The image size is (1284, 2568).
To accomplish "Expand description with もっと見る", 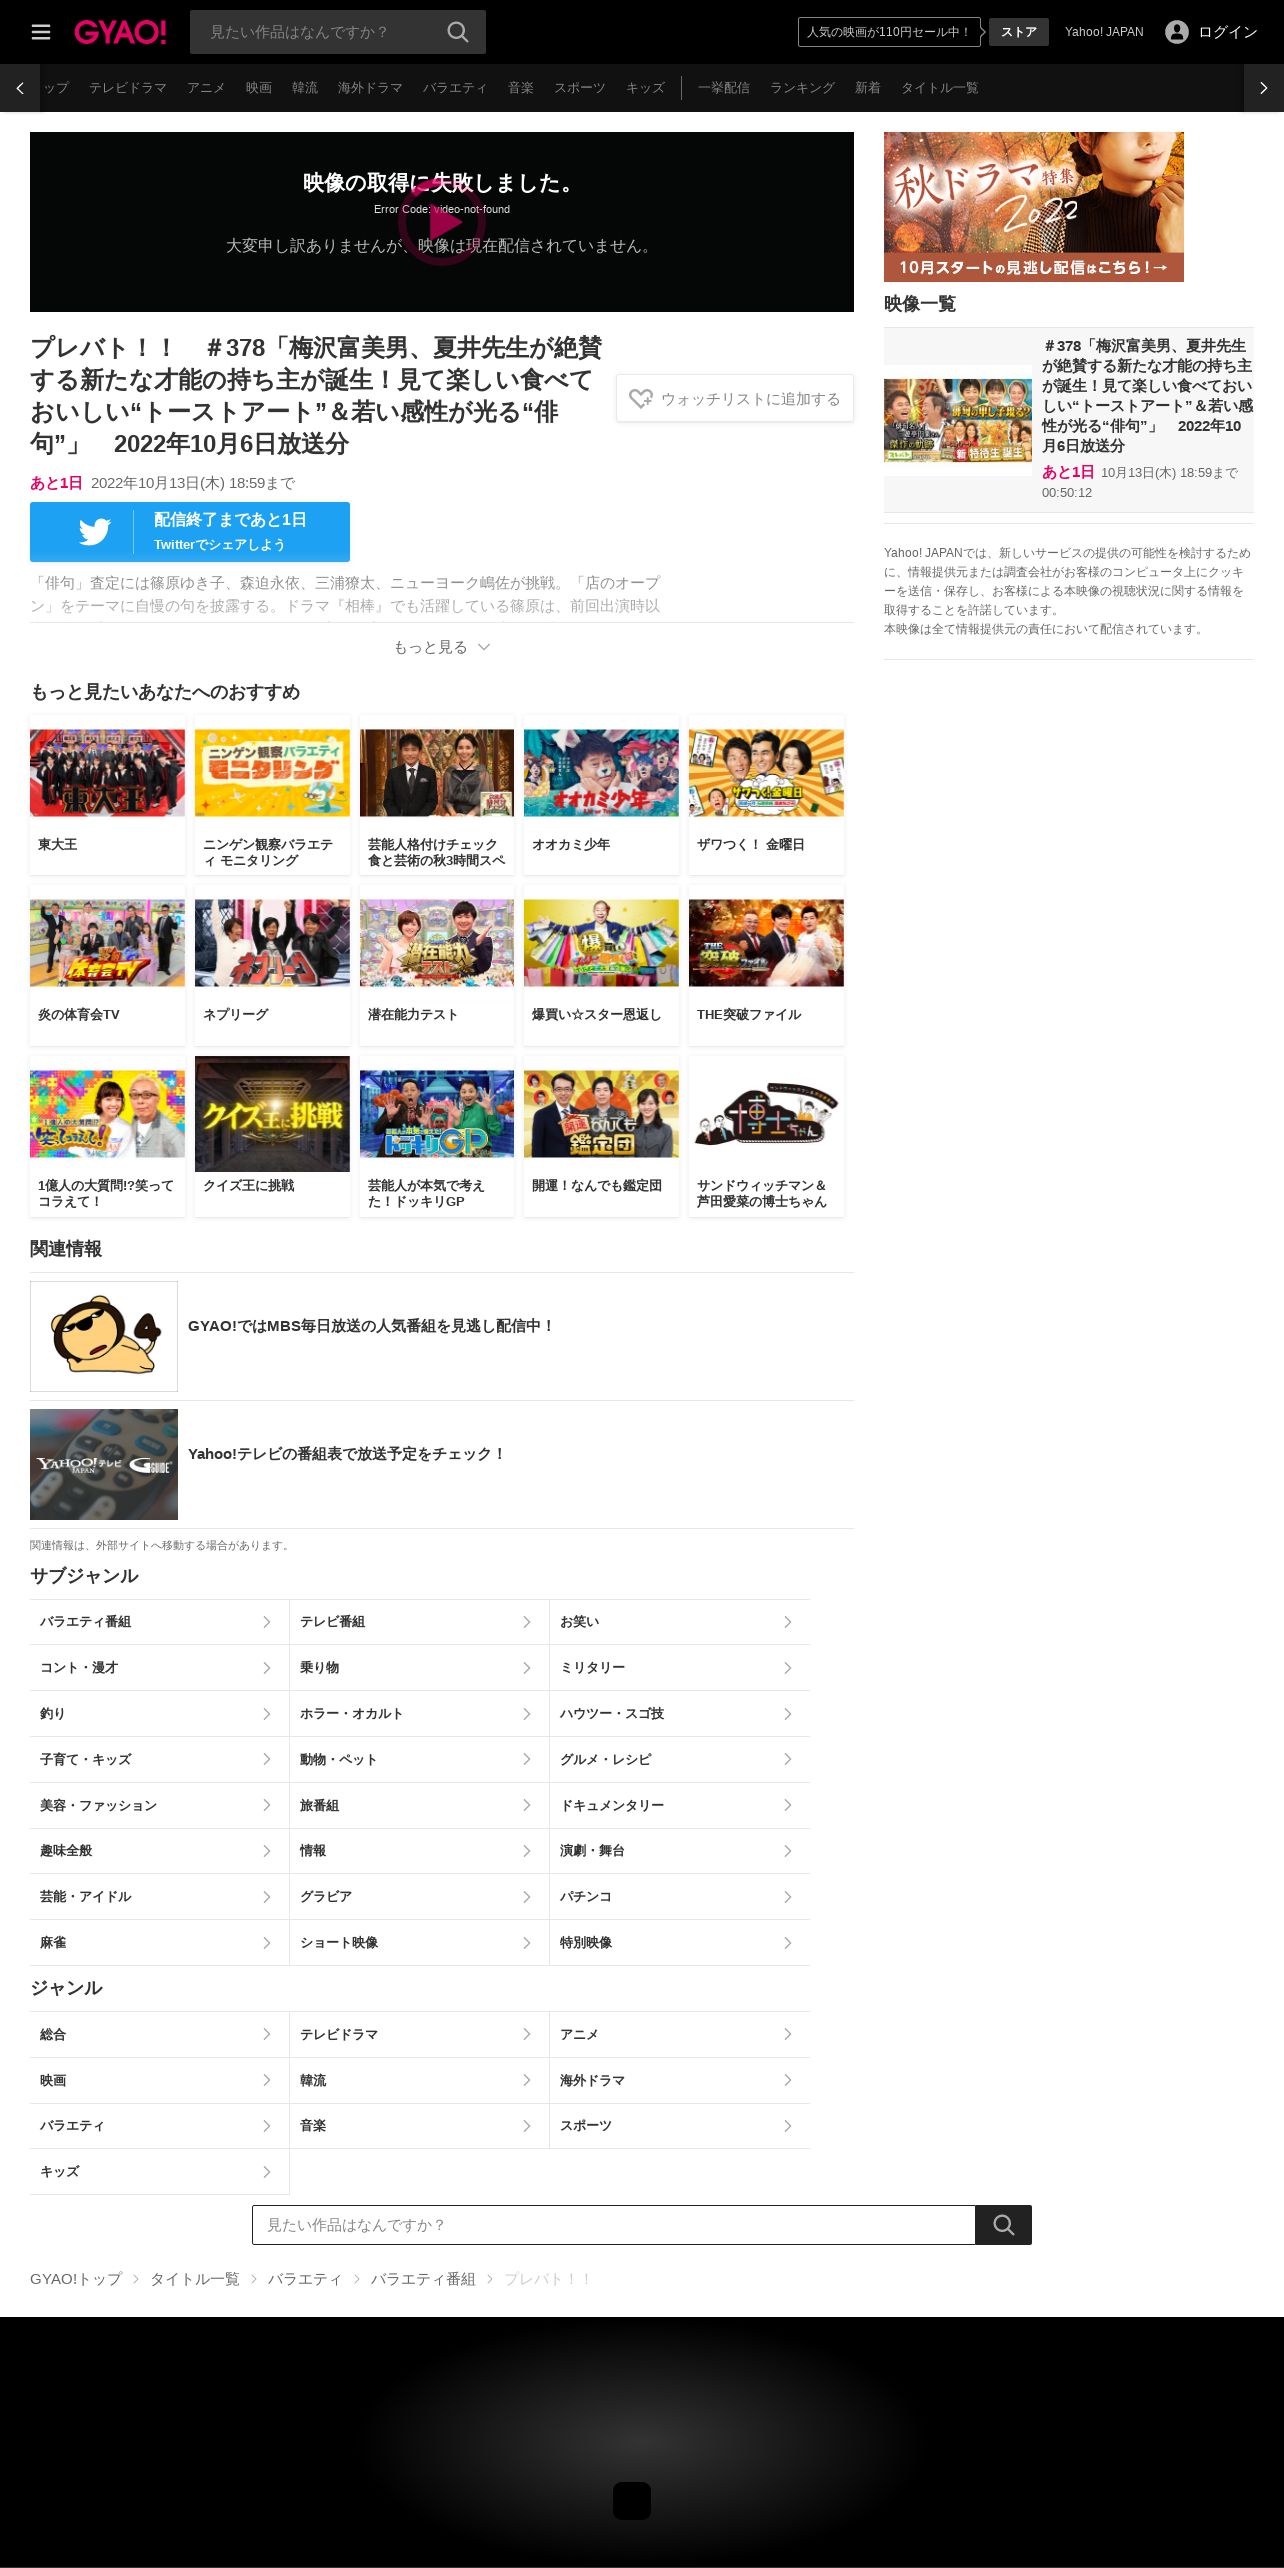I will [442, 647].
